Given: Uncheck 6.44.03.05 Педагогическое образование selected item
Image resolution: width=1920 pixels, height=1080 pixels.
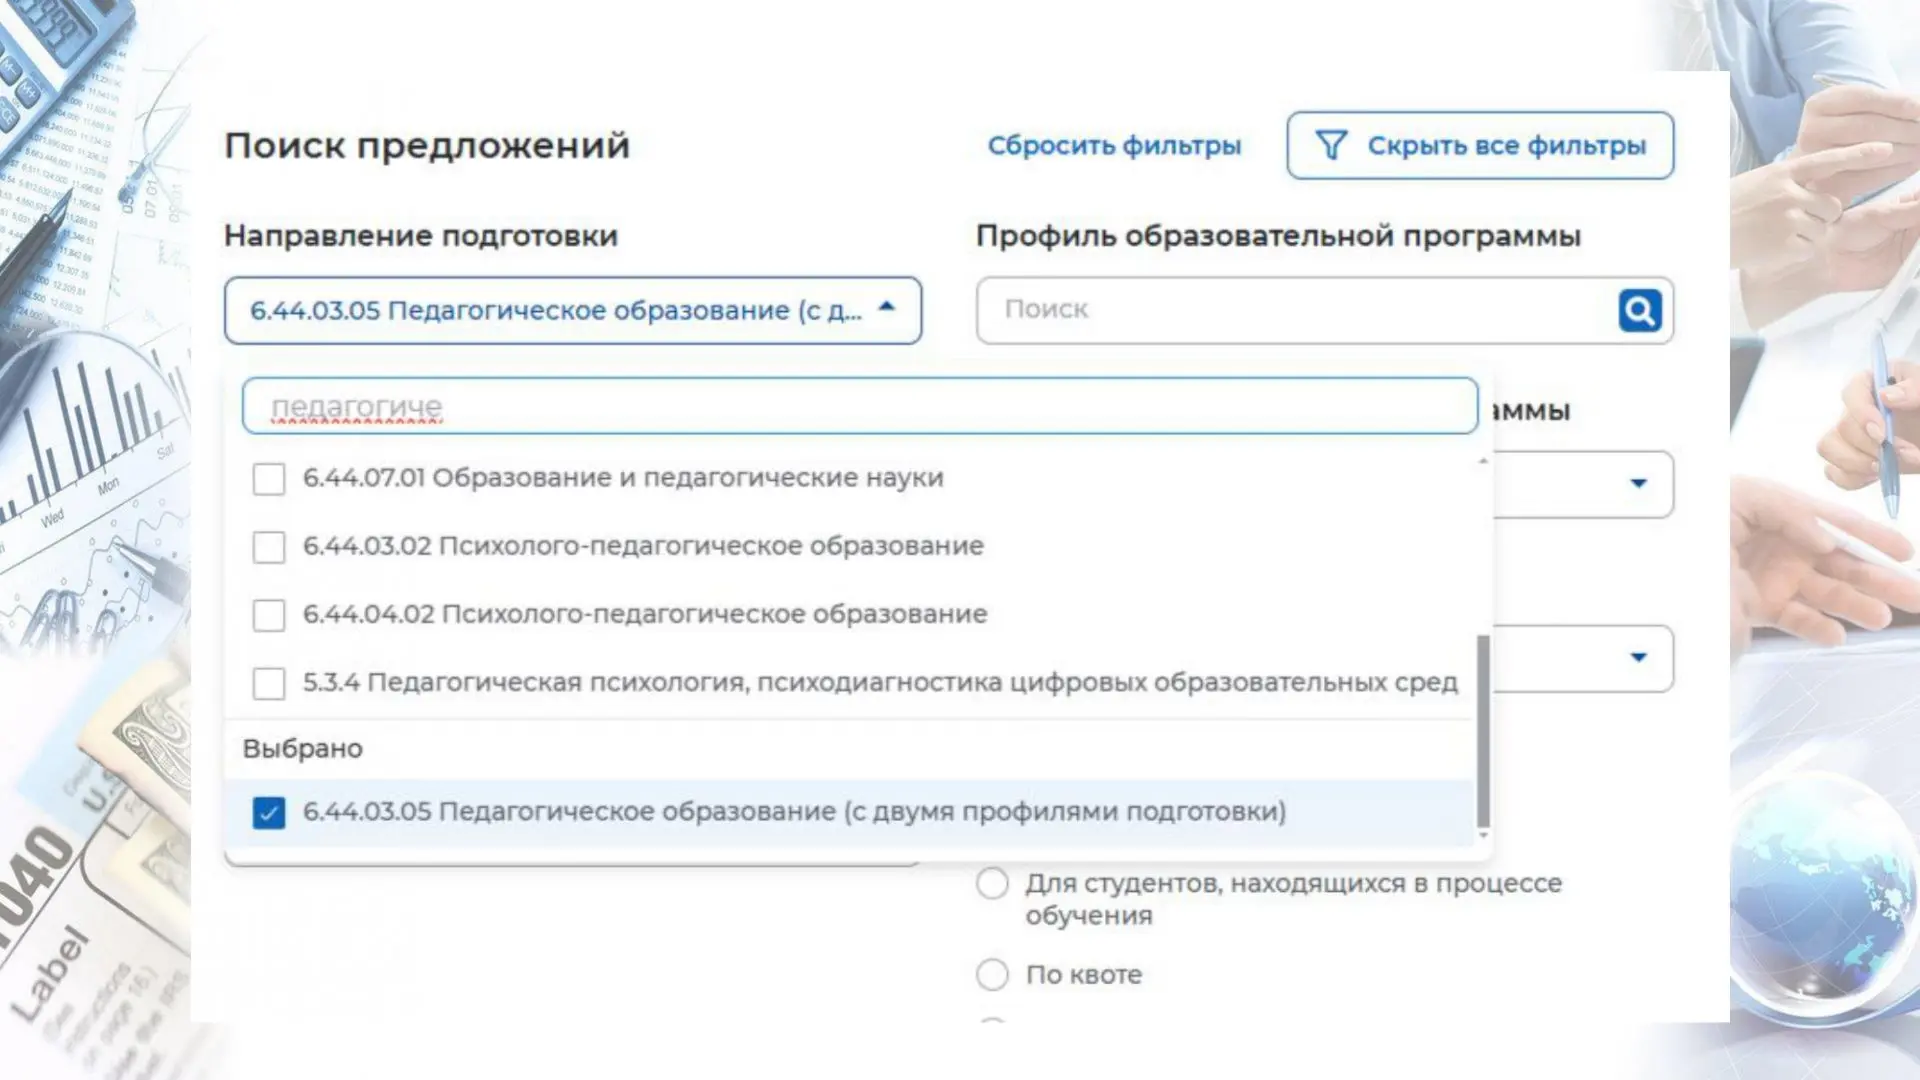Looking at the screenshot, I should [x=269, y=812].
